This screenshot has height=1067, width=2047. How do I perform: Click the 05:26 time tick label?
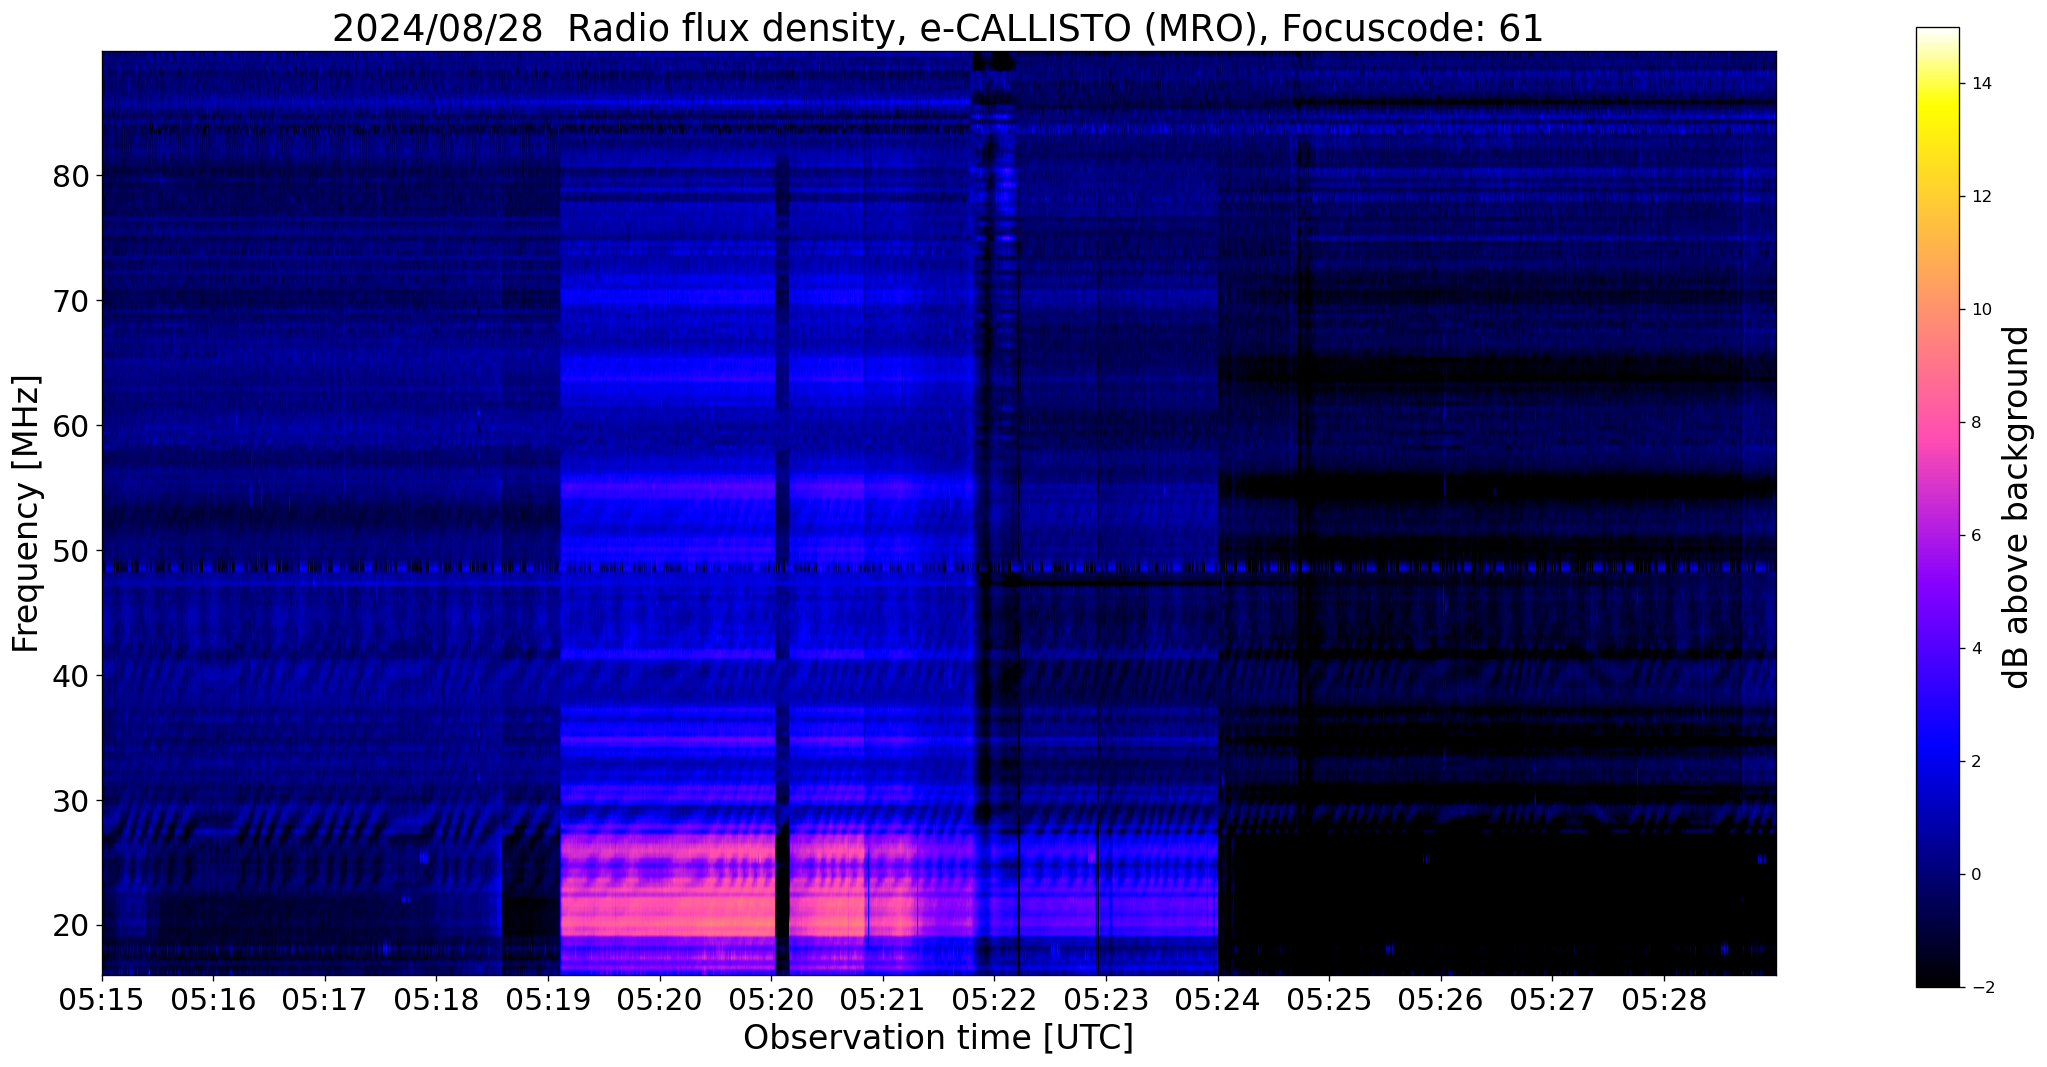(1440, 999)
